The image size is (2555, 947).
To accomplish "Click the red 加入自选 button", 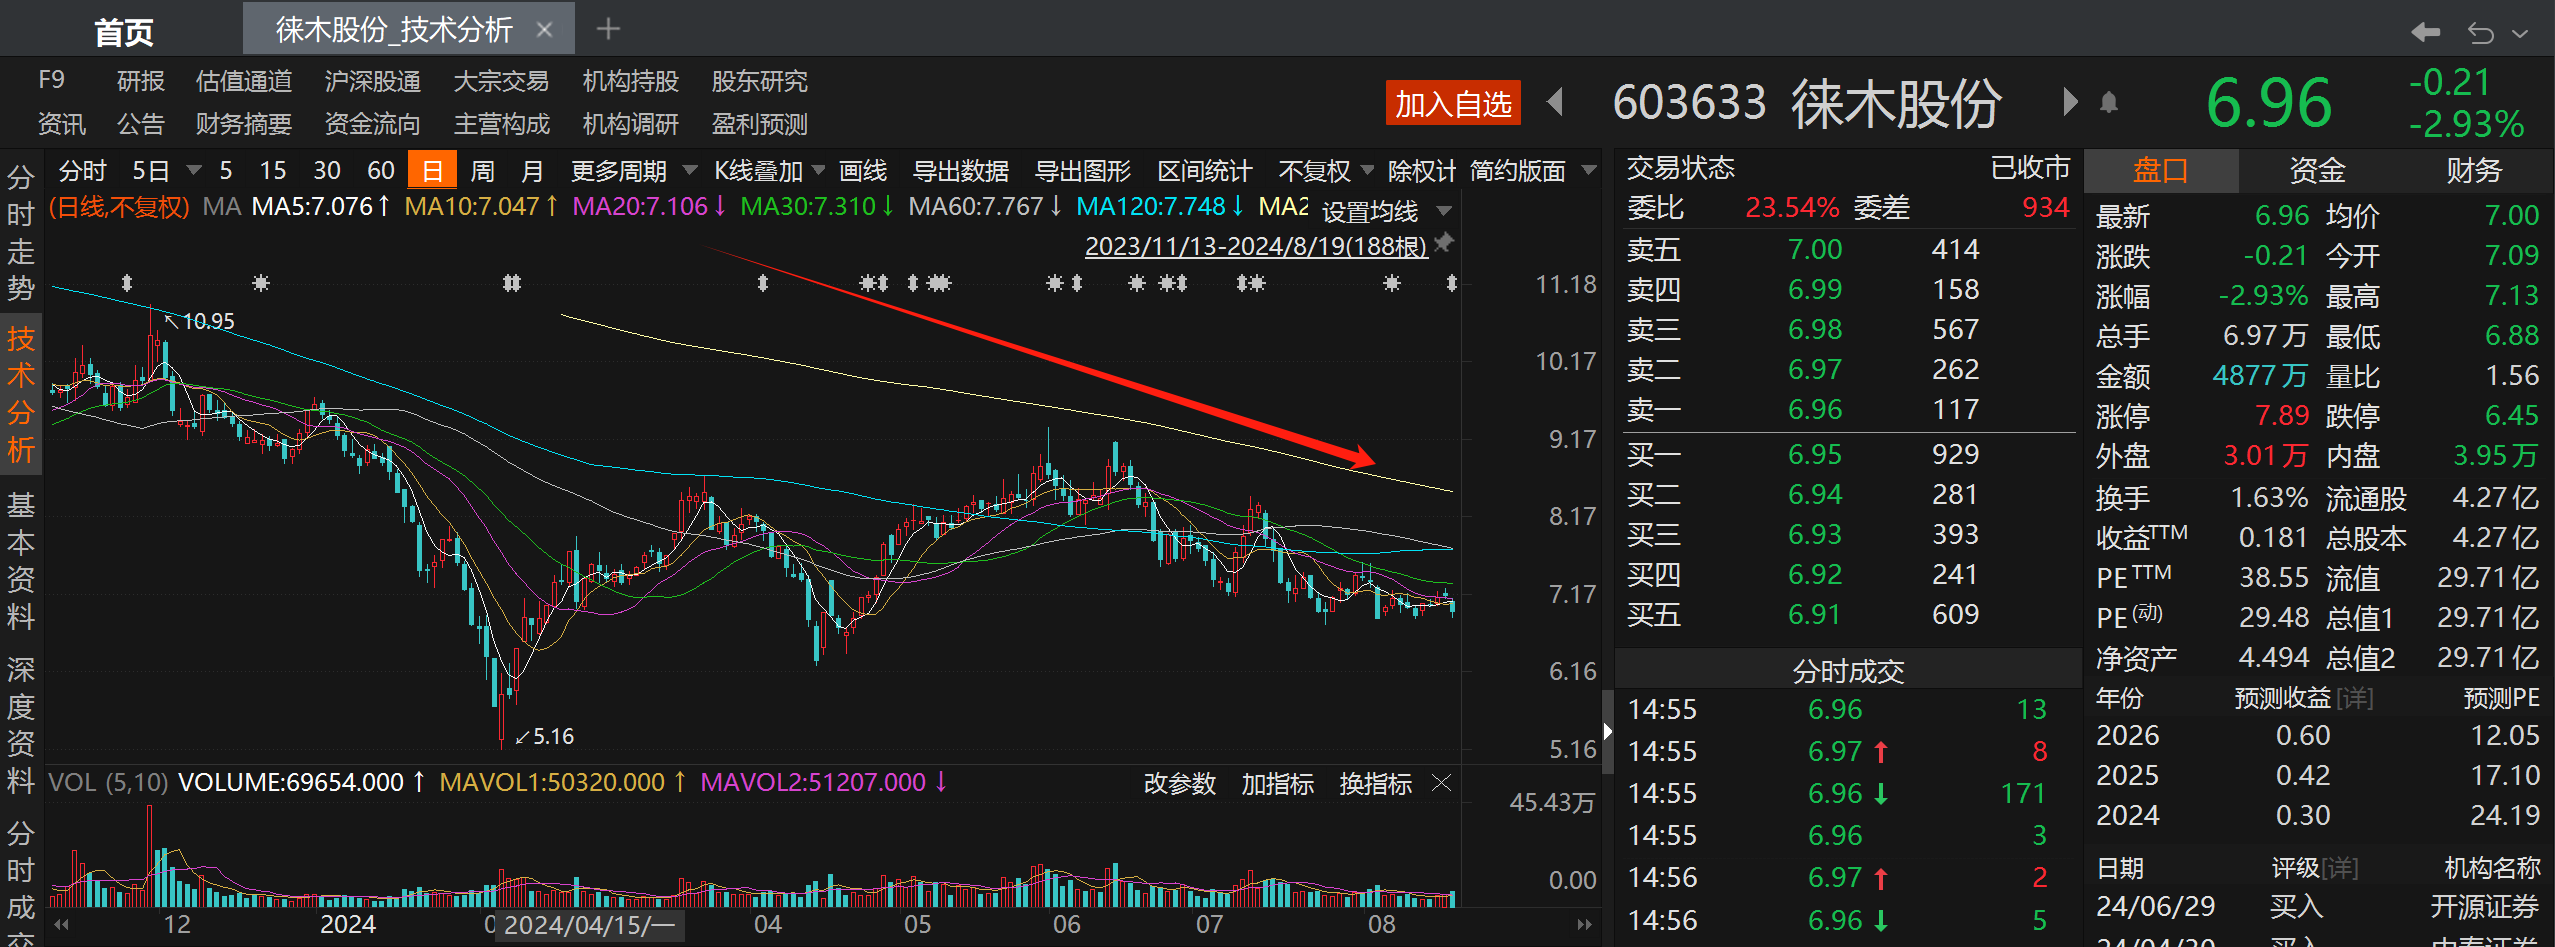I will (1452, 102).
